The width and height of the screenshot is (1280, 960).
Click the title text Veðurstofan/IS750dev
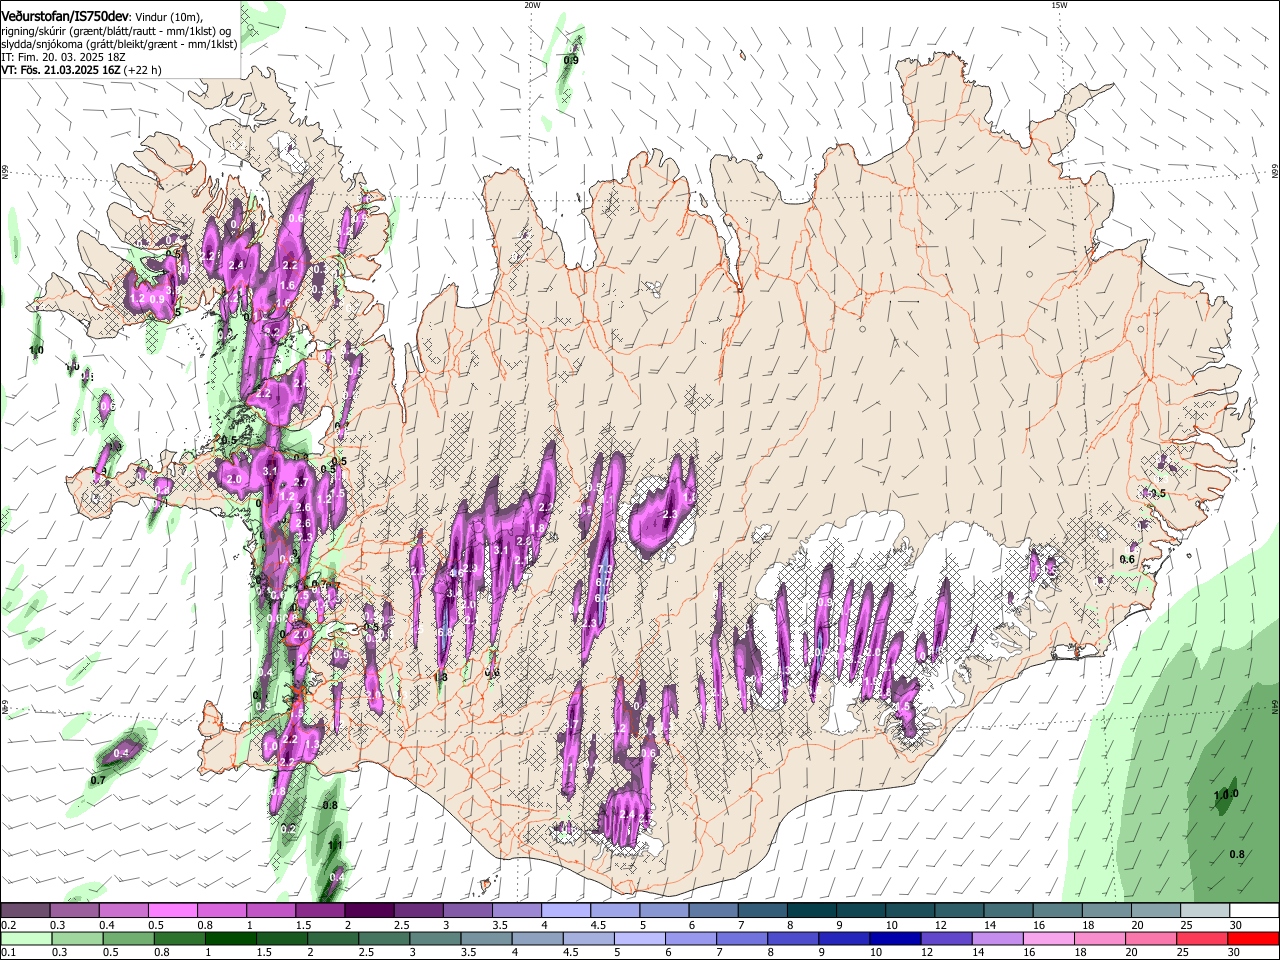[65, 16]
